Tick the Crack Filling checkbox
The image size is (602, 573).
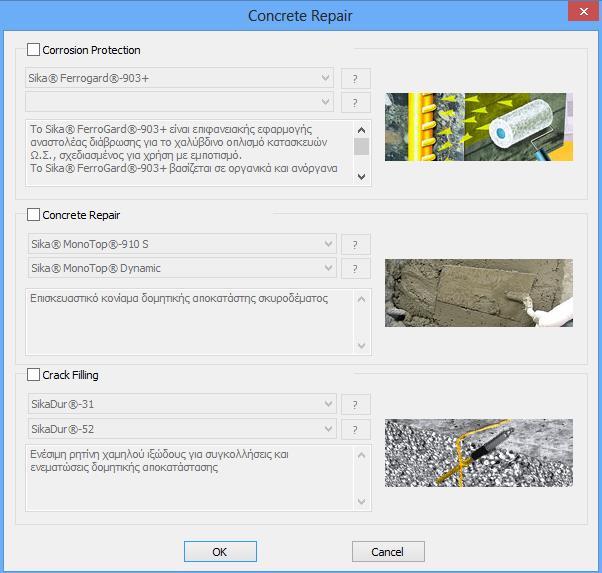tap(33, 374)
